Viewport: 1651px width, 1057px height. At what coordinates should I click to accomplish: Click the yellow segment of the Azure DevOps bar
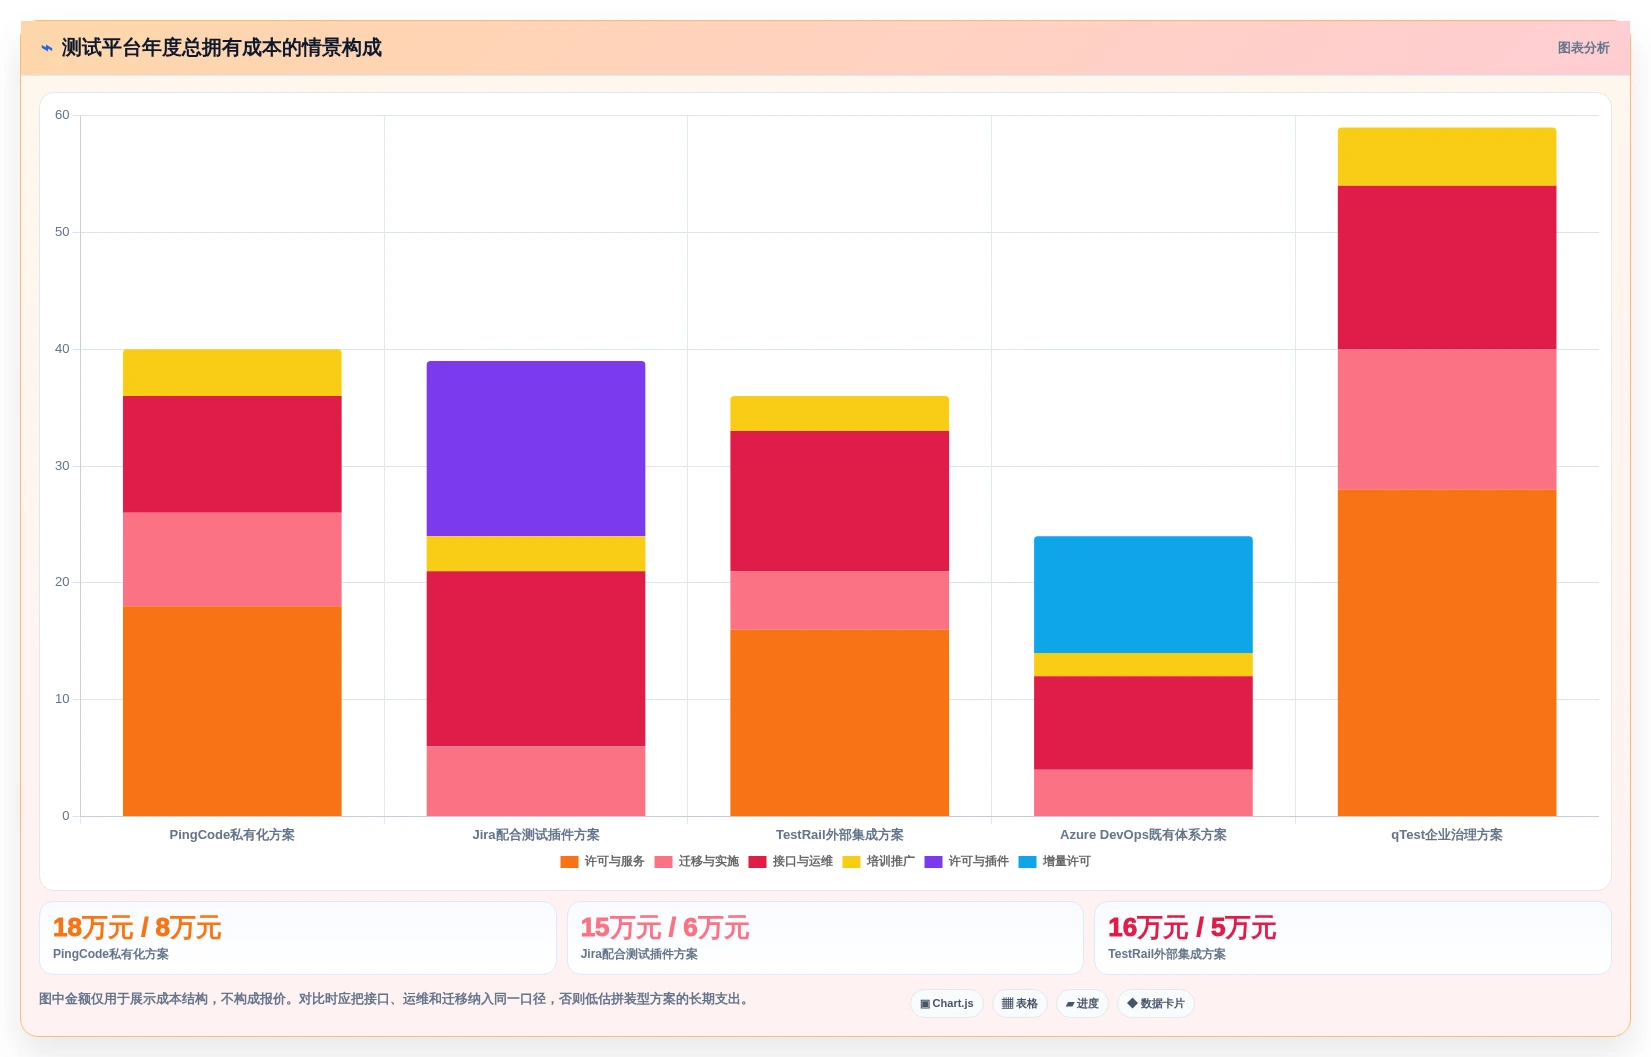coord(1143,665)
